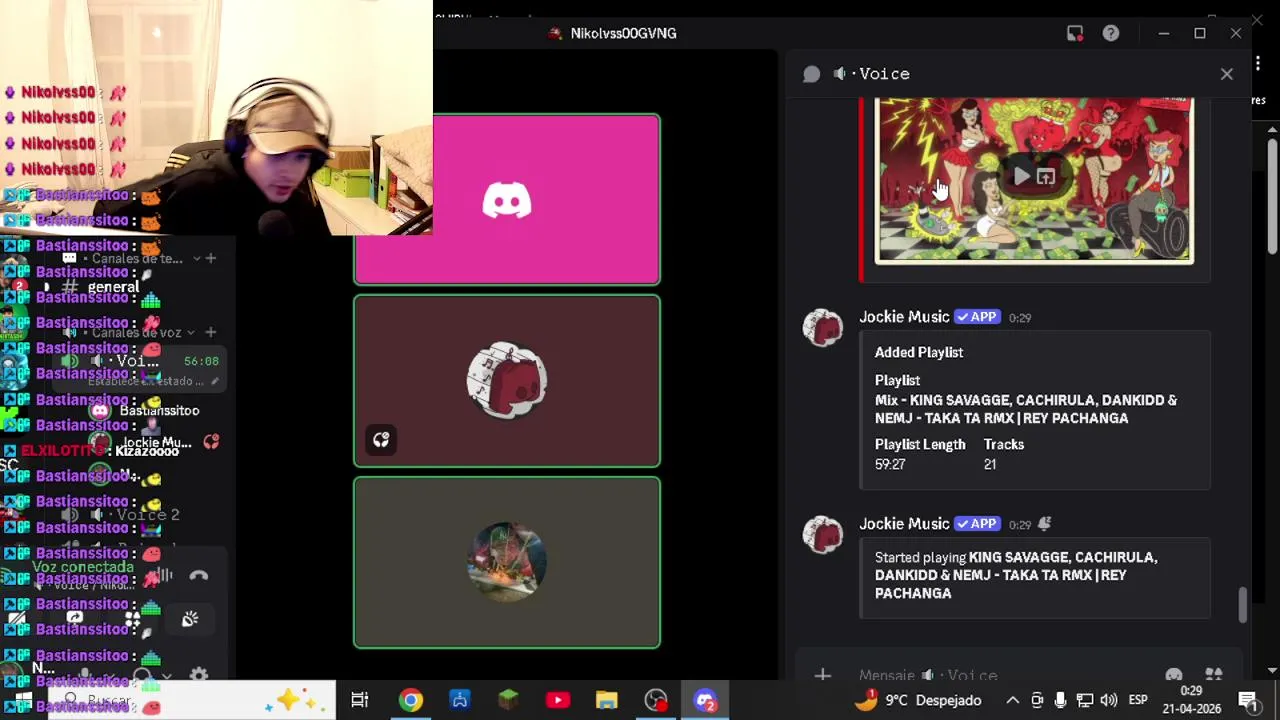Select the bottom participant tile with photo avatar

[507, 563]
